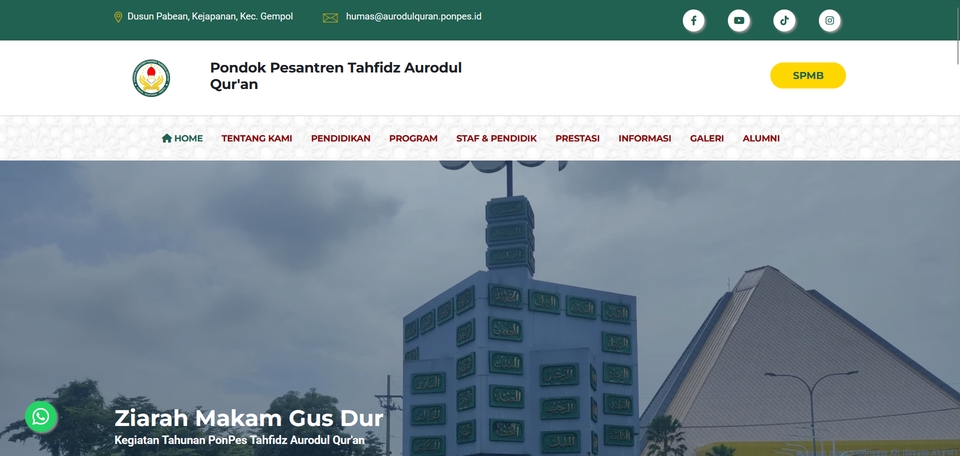The image size is (960, 456).
Task: Click the pesantren logo emblem
Action: [x=151, y=78]
